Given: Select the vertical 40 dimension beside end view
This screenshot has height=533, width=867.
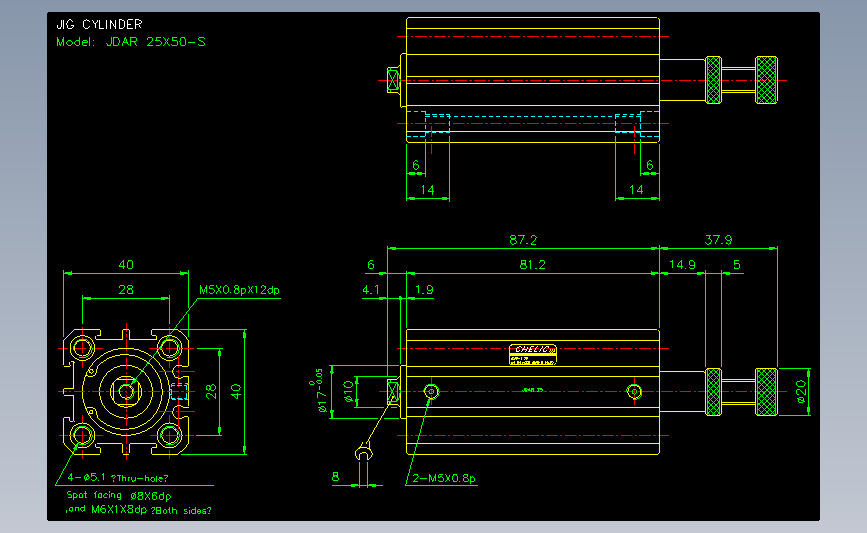Looking at the screenshot, I should point(236,391).
